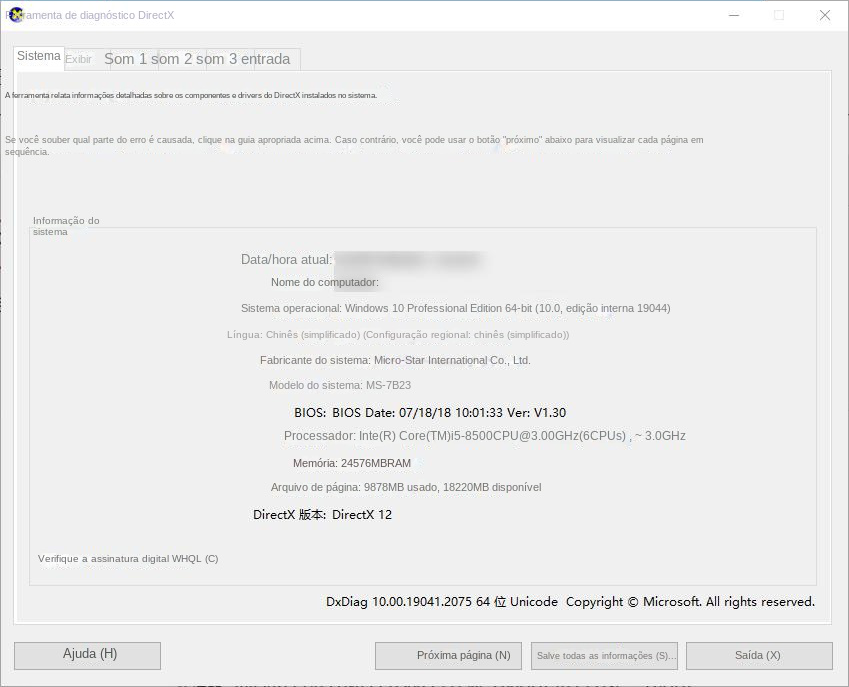This screenshot has width=849, height=687.
Task: Toggle Verifique a assinatura digital WHQL (C)
Action: [128, 559]
